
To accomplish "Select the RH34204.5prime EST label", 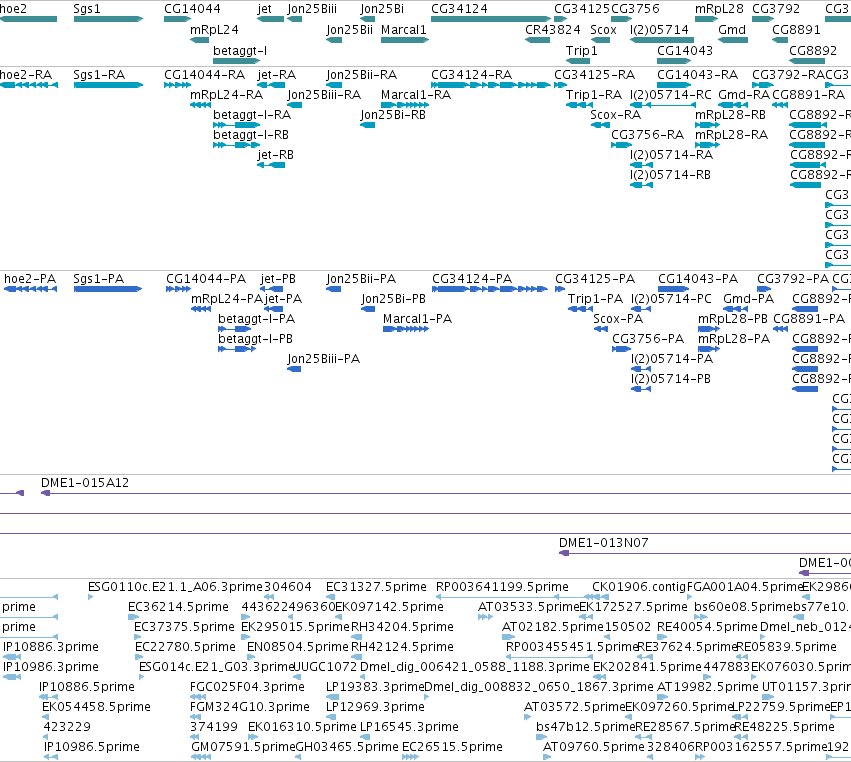I will coord(402,627).
